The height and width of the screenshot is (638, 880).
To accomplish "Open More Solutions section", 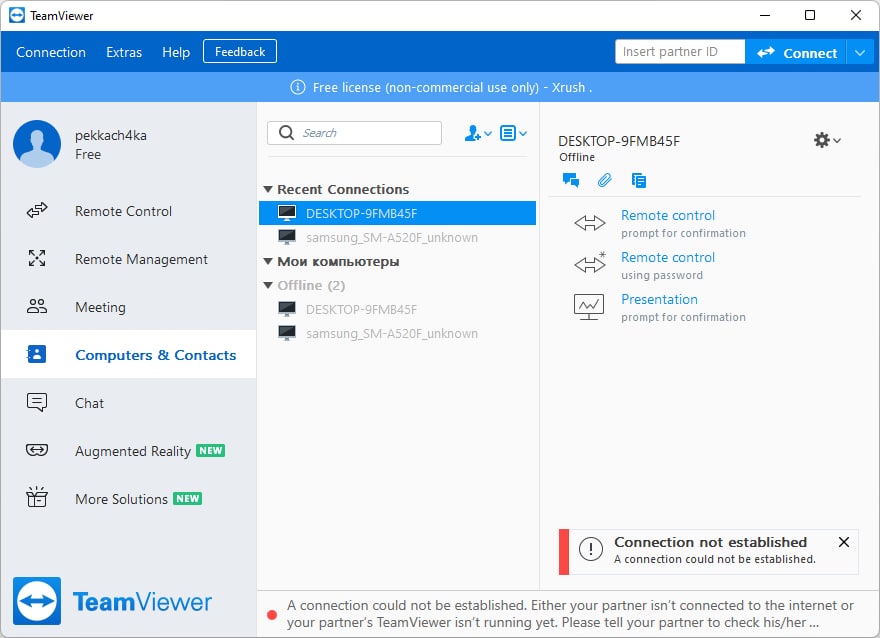I will coord(129,499).
